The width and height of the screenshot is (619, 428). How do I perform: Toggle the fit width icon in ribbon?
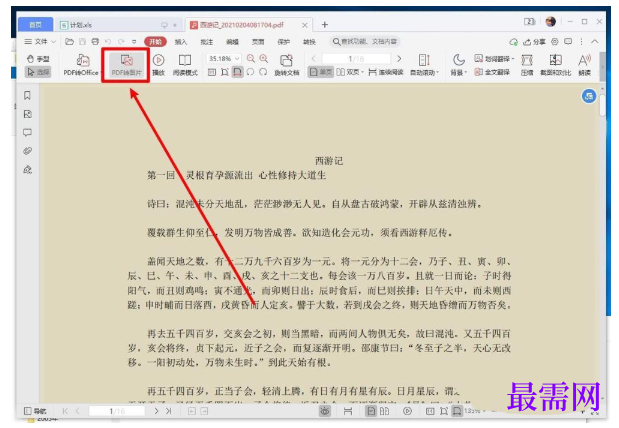[237, 72]
